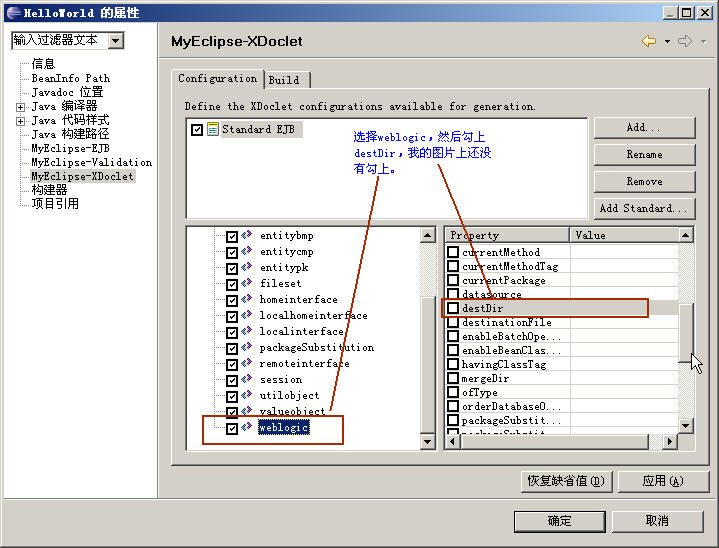
Task: Switch to the Configuration tab
Action: coord(217,79)
